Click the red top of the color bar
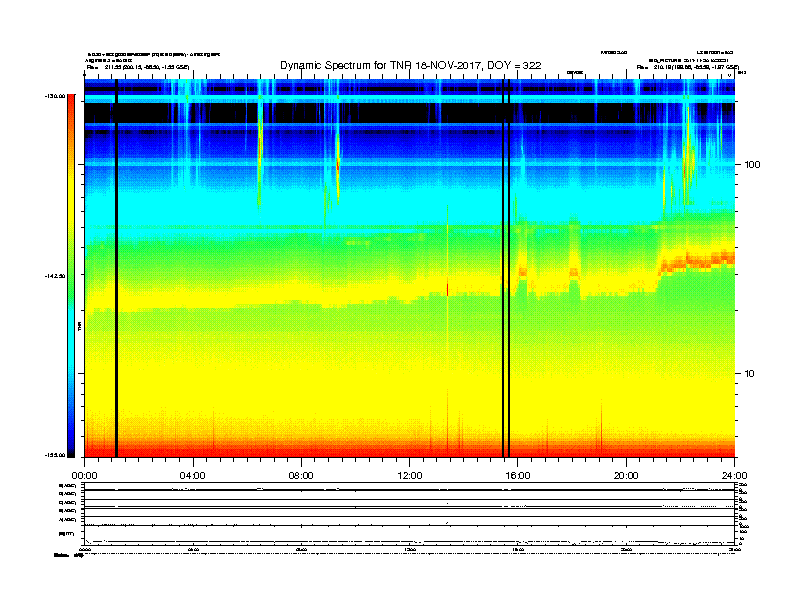792x612 pixels. click(x=71, y=101)
